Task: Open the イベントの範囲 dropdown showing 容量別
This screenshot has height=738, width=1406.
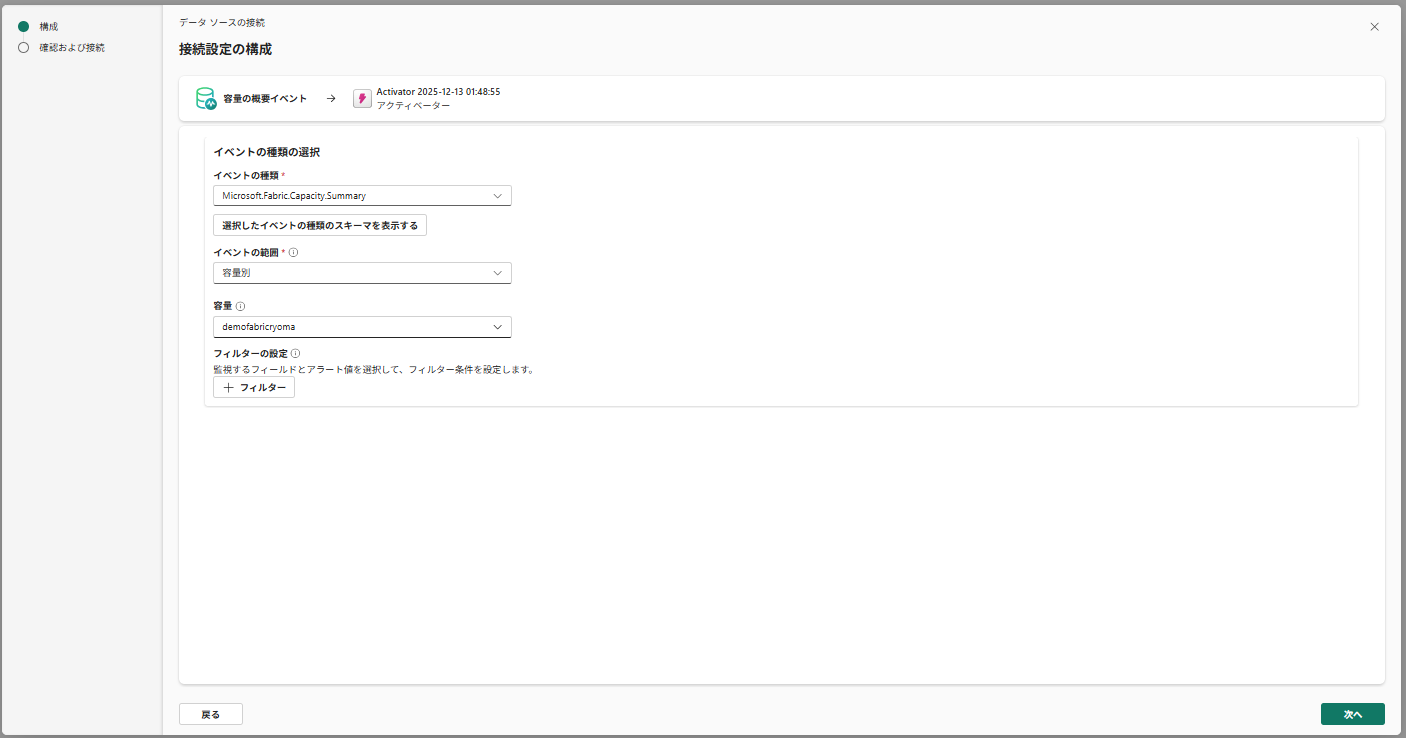Action: [x=362, y=273]
